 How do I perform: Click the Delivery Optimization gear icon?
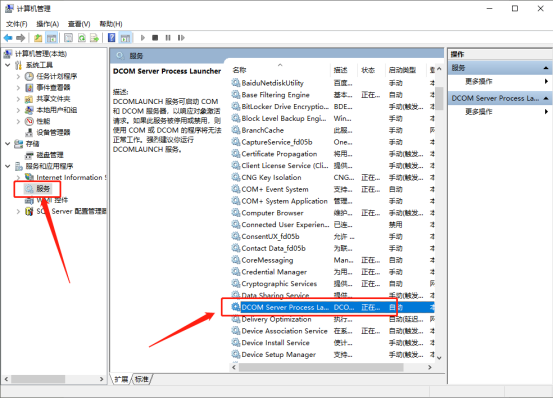[x=235, y=319]
